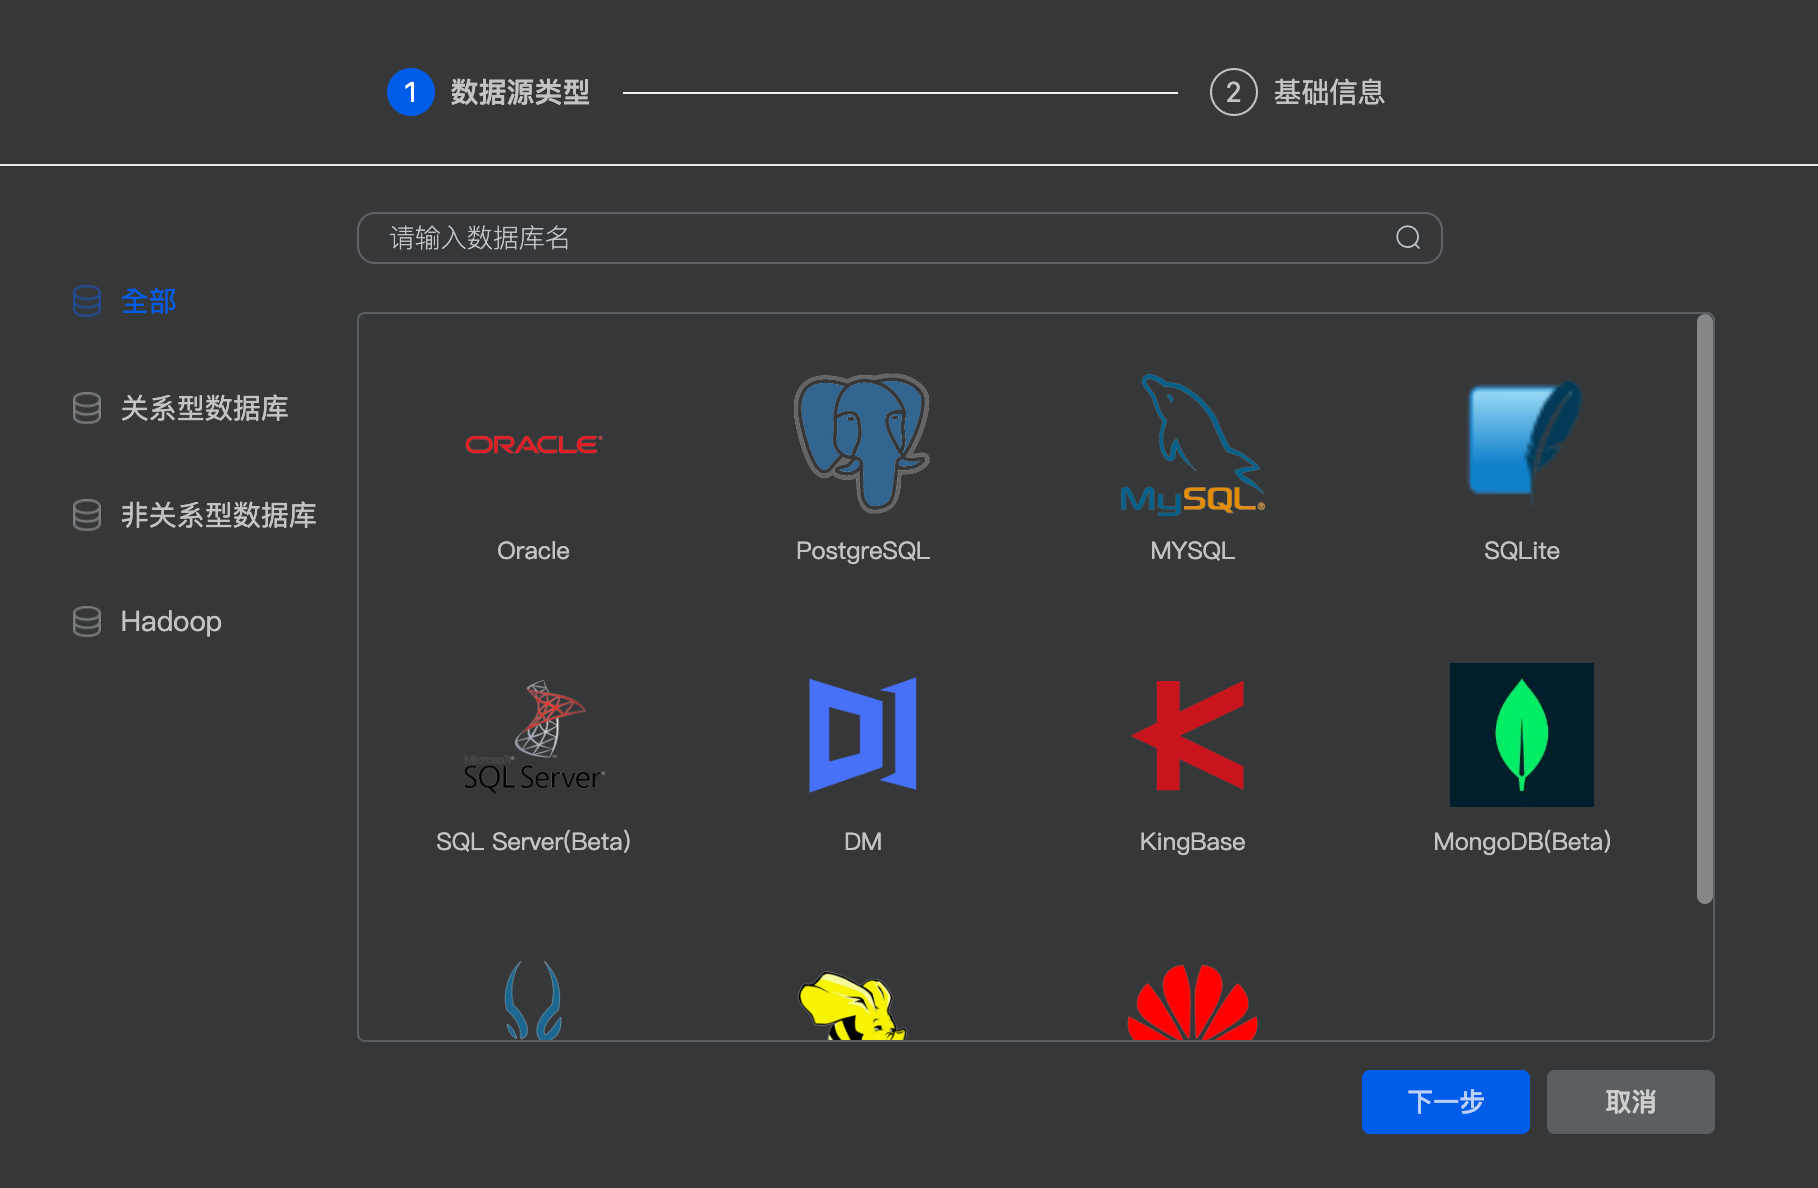Filter by 非关系型数据库 category

pos(218,515)
